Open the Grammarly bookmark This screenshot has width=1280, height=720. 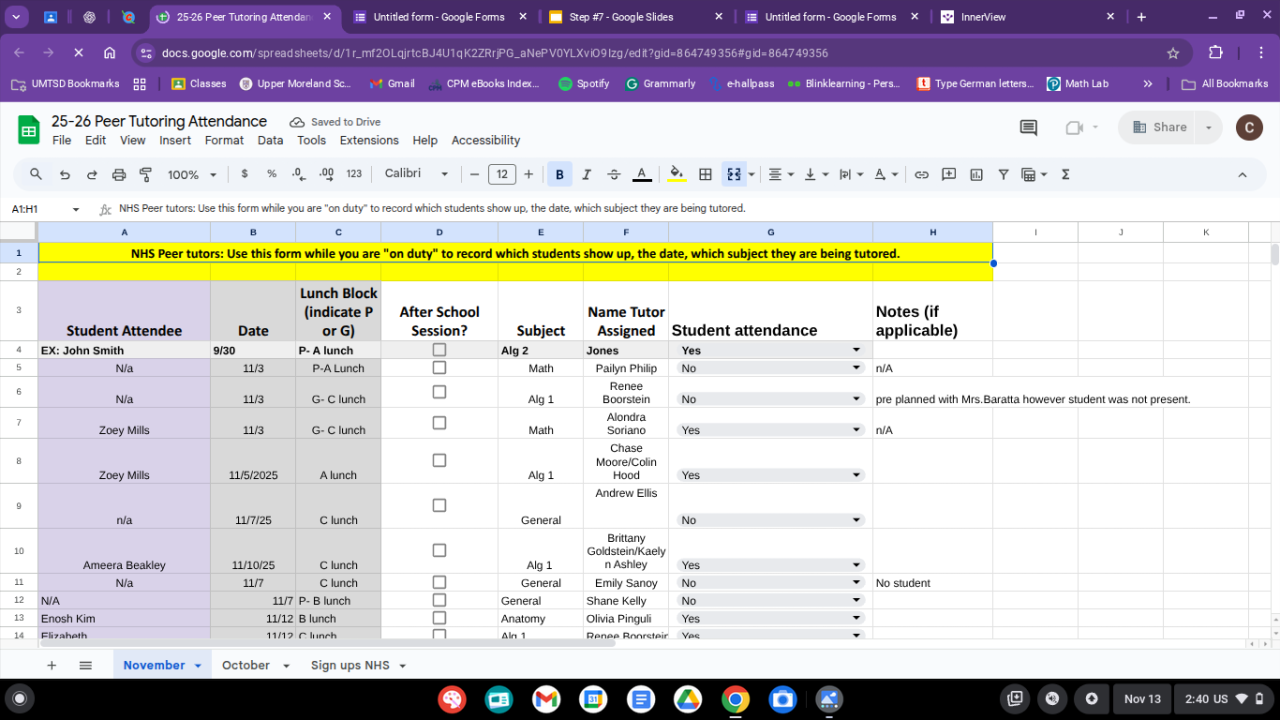(x=660, y=84)
